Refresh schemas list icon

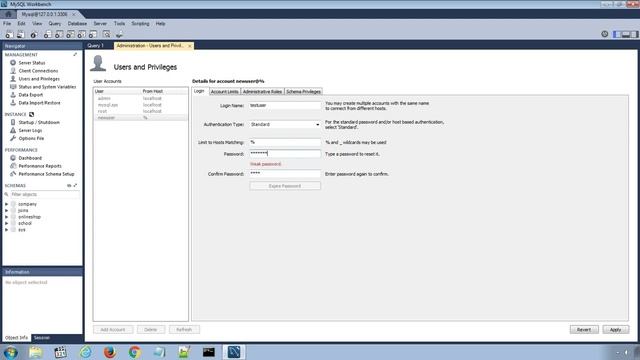point(69,186)
